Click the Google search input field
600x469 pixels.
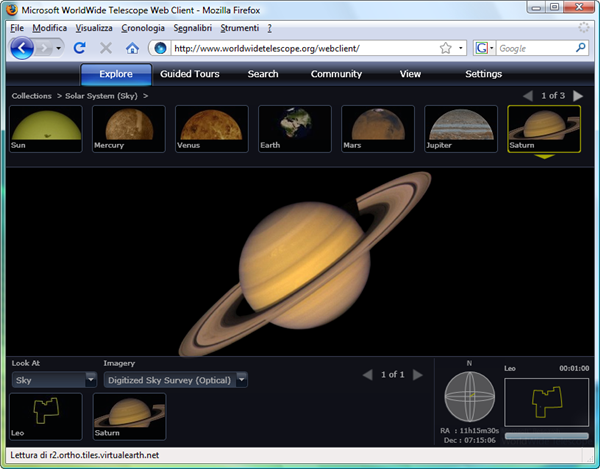tap(530, 48)
